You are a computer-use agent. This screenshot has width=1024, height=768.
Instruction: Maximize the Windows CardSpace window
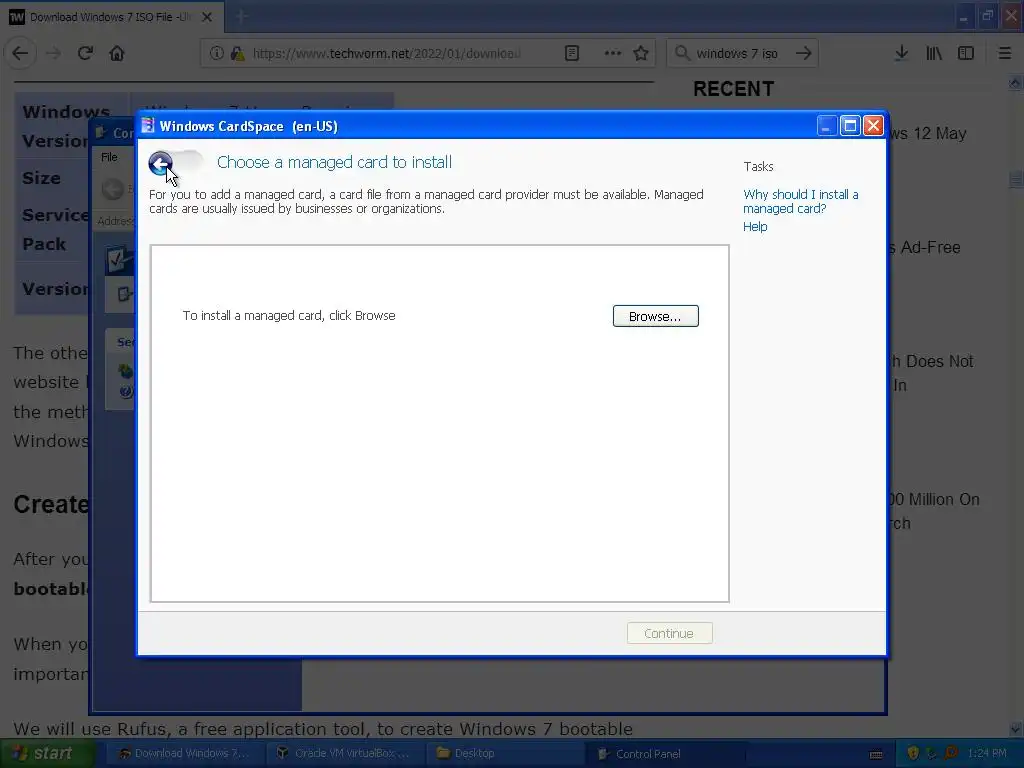(850, 125)
